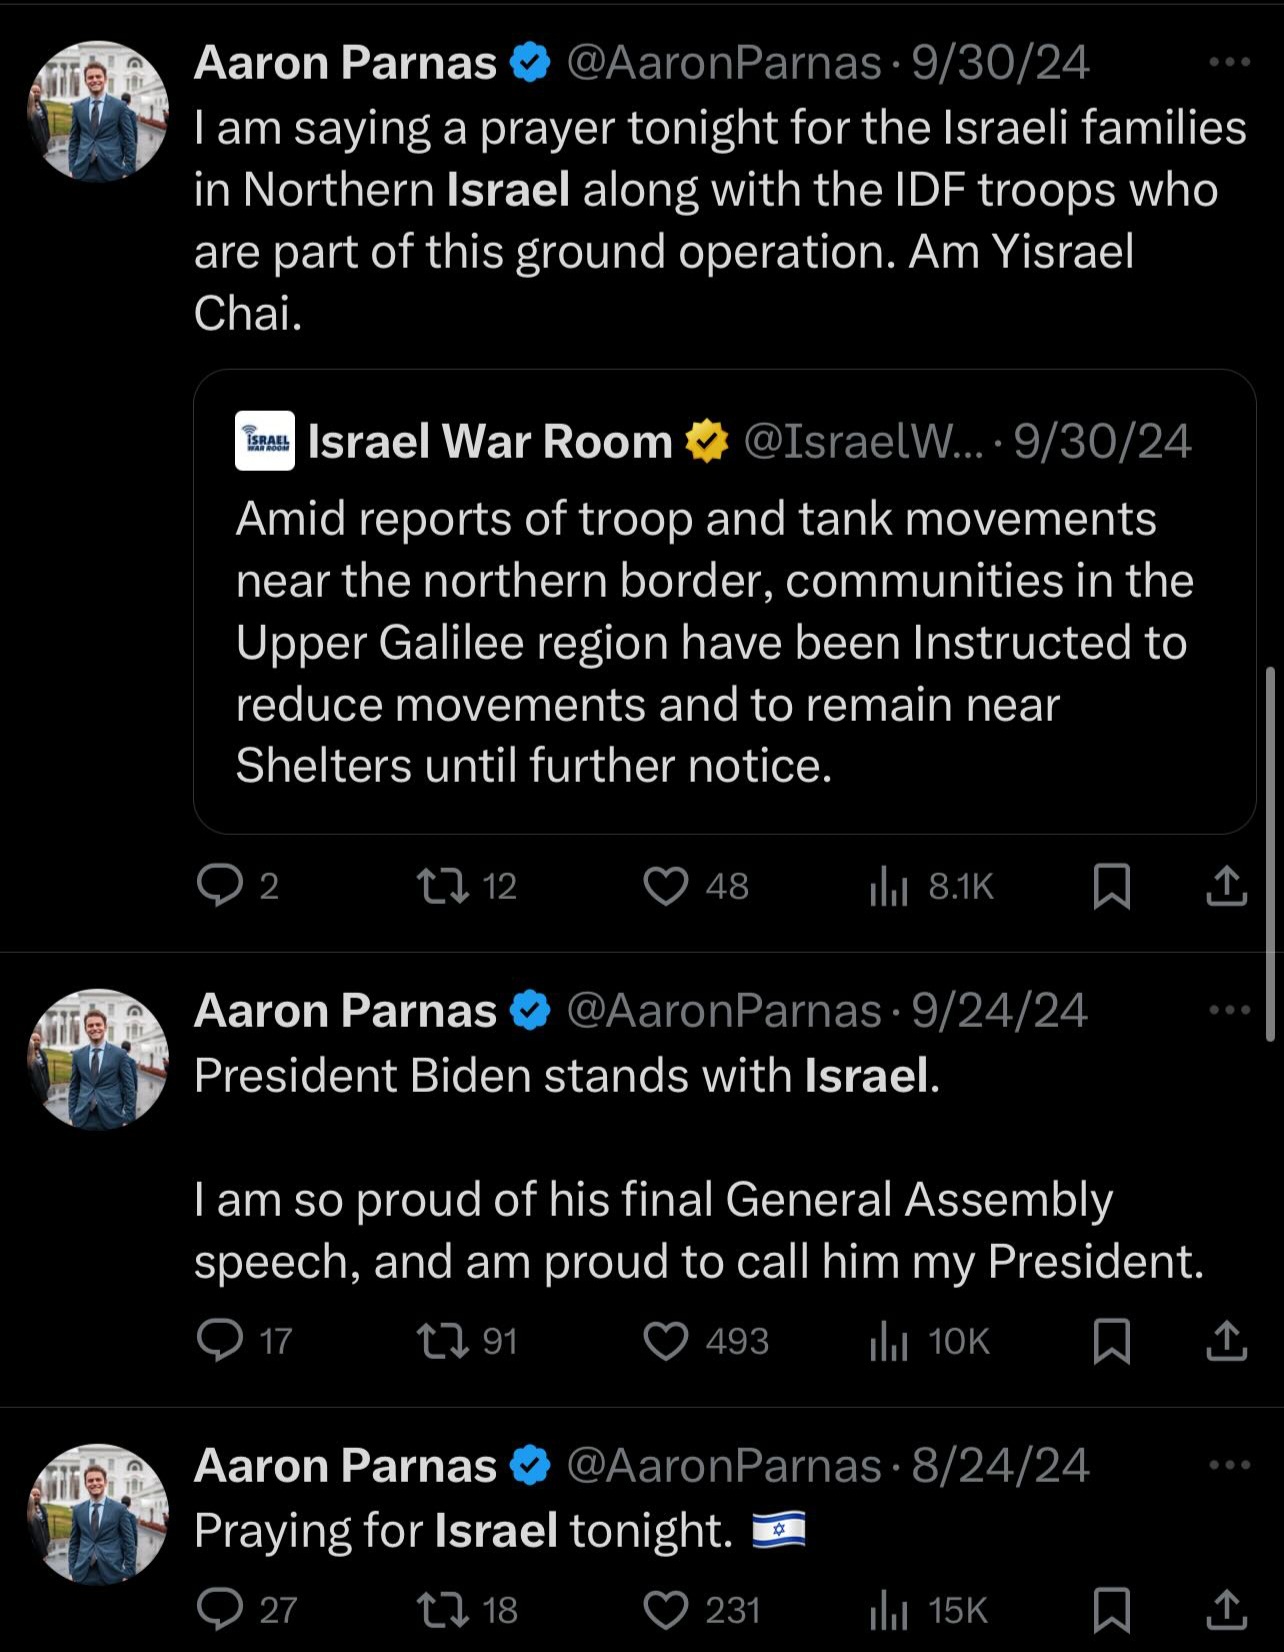The image size is (1284, 1652).
Task: Bookmark the 9/24/24 President Biden tweet
Action: (1112, 1341)
